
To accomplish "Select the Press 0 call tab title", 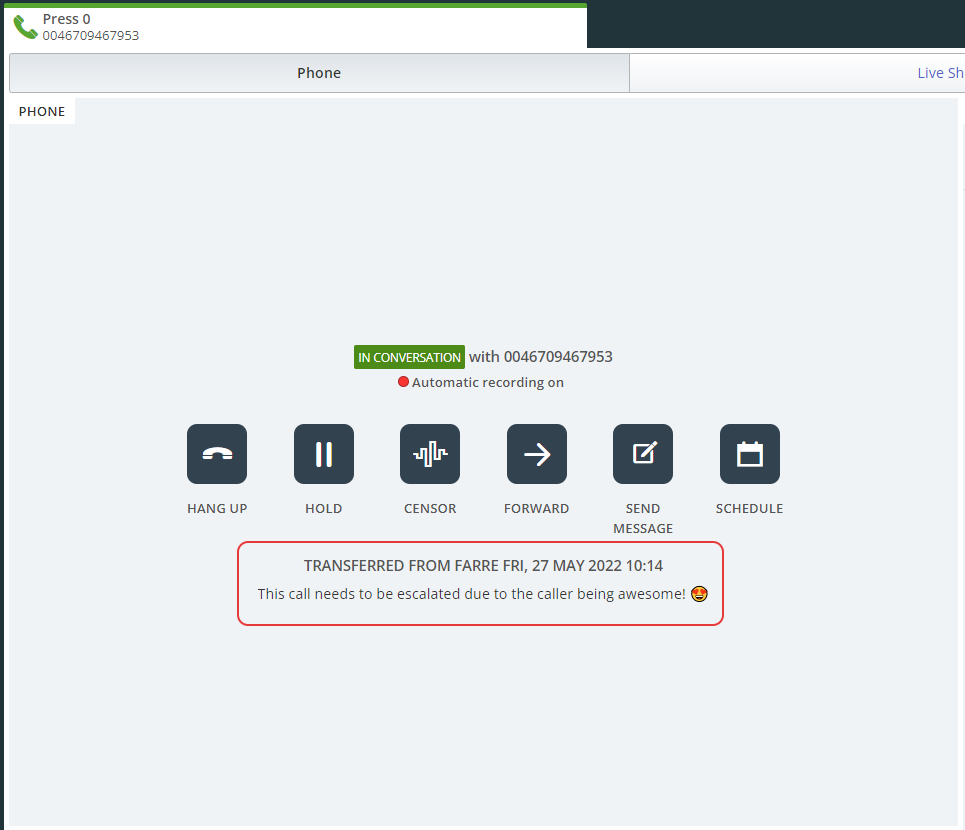I will (x=66, y=19).
